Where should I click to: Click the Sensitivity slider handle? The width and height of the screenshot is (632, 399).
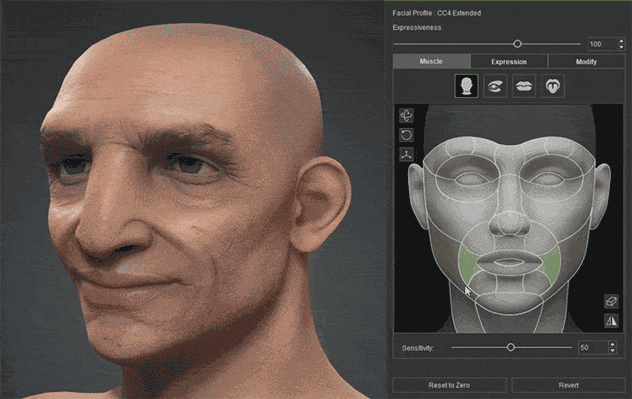(x=511, y=347)
